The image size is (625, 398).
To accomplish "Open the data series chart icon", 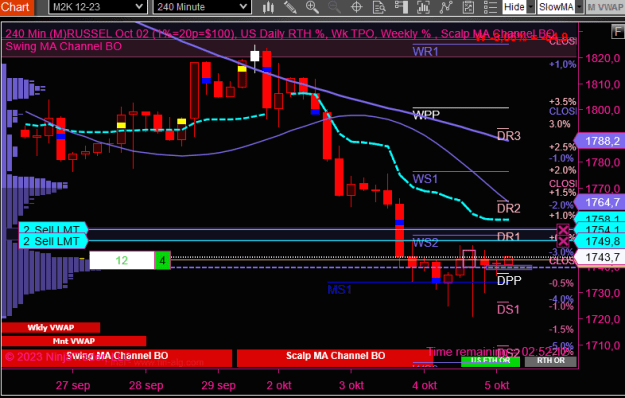I will (x=468, y=7).
